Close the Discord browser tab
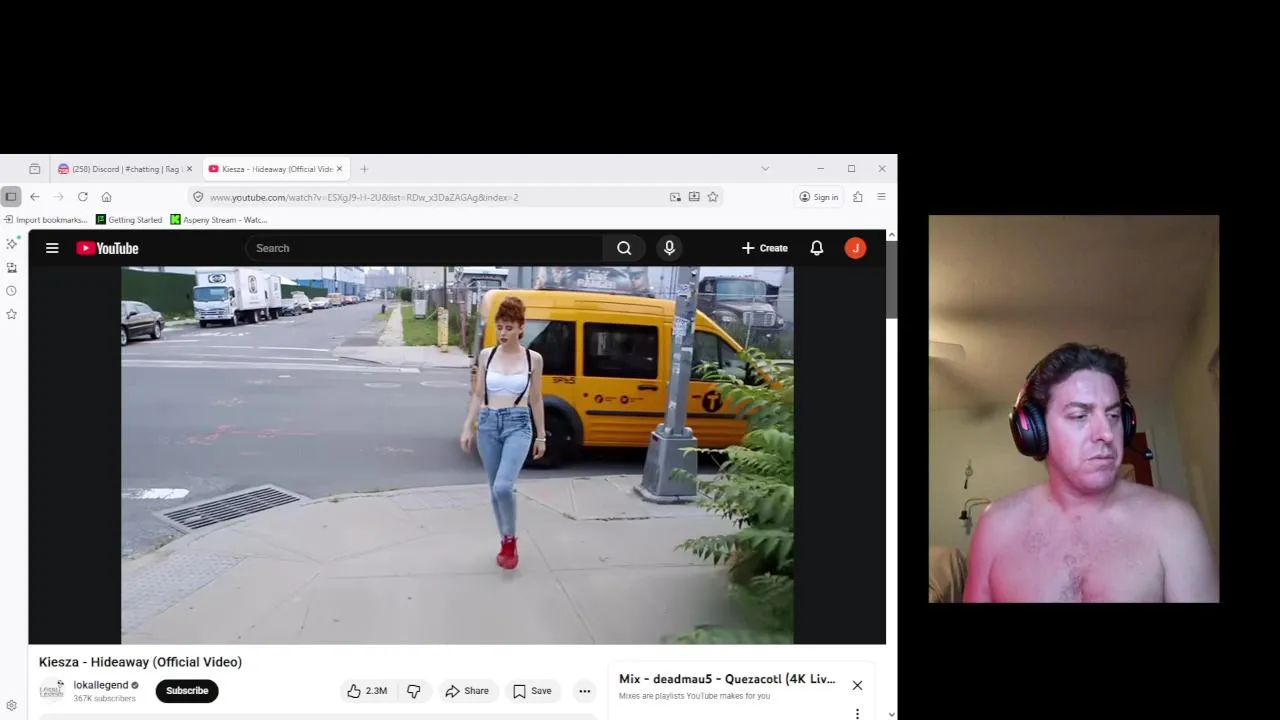 [189, 169]
